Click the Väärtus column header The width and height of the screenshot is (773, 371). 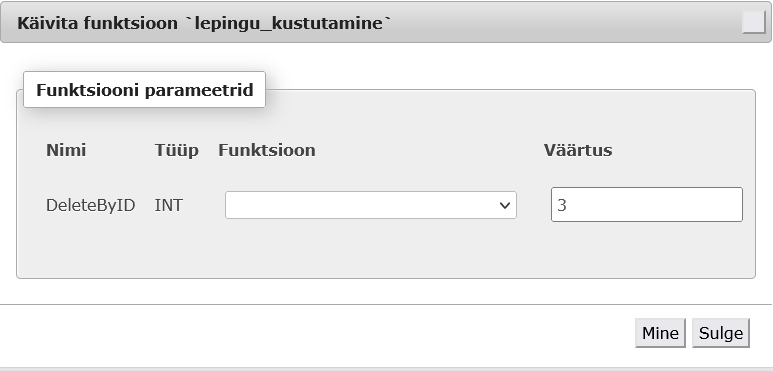[x=578, y=150]
